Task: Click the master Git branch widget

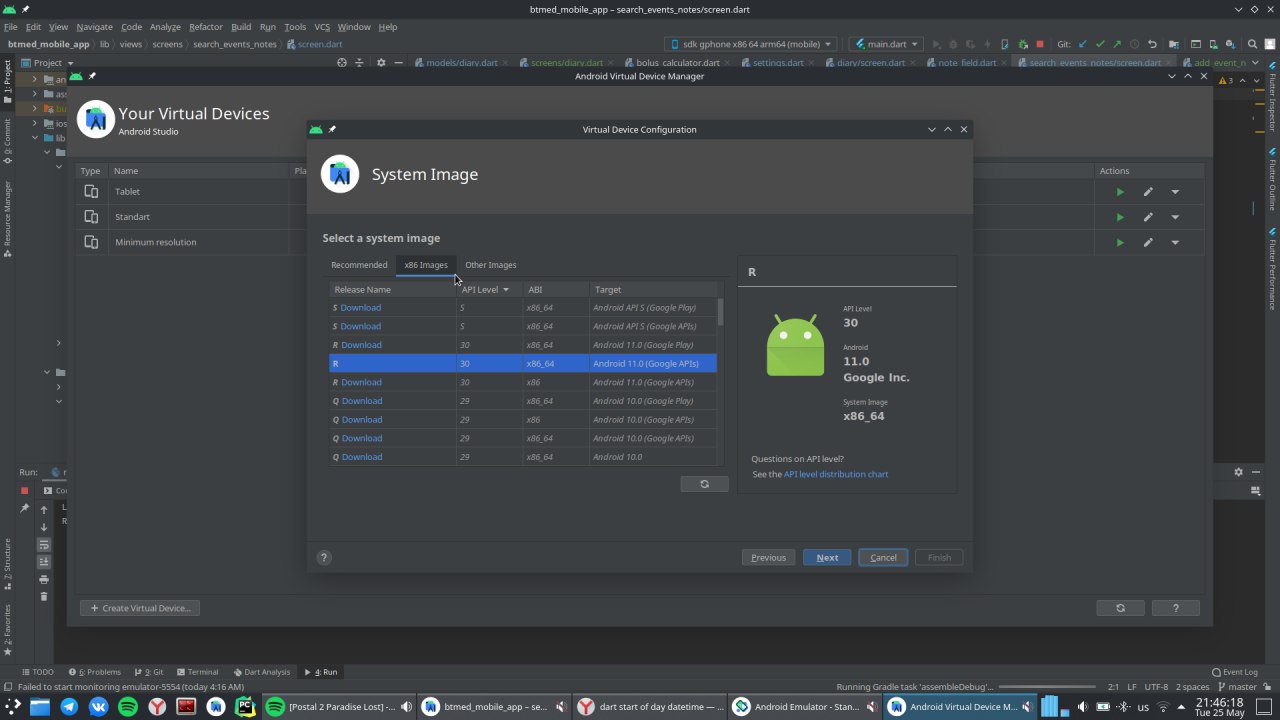Action: coord(1236,687)
